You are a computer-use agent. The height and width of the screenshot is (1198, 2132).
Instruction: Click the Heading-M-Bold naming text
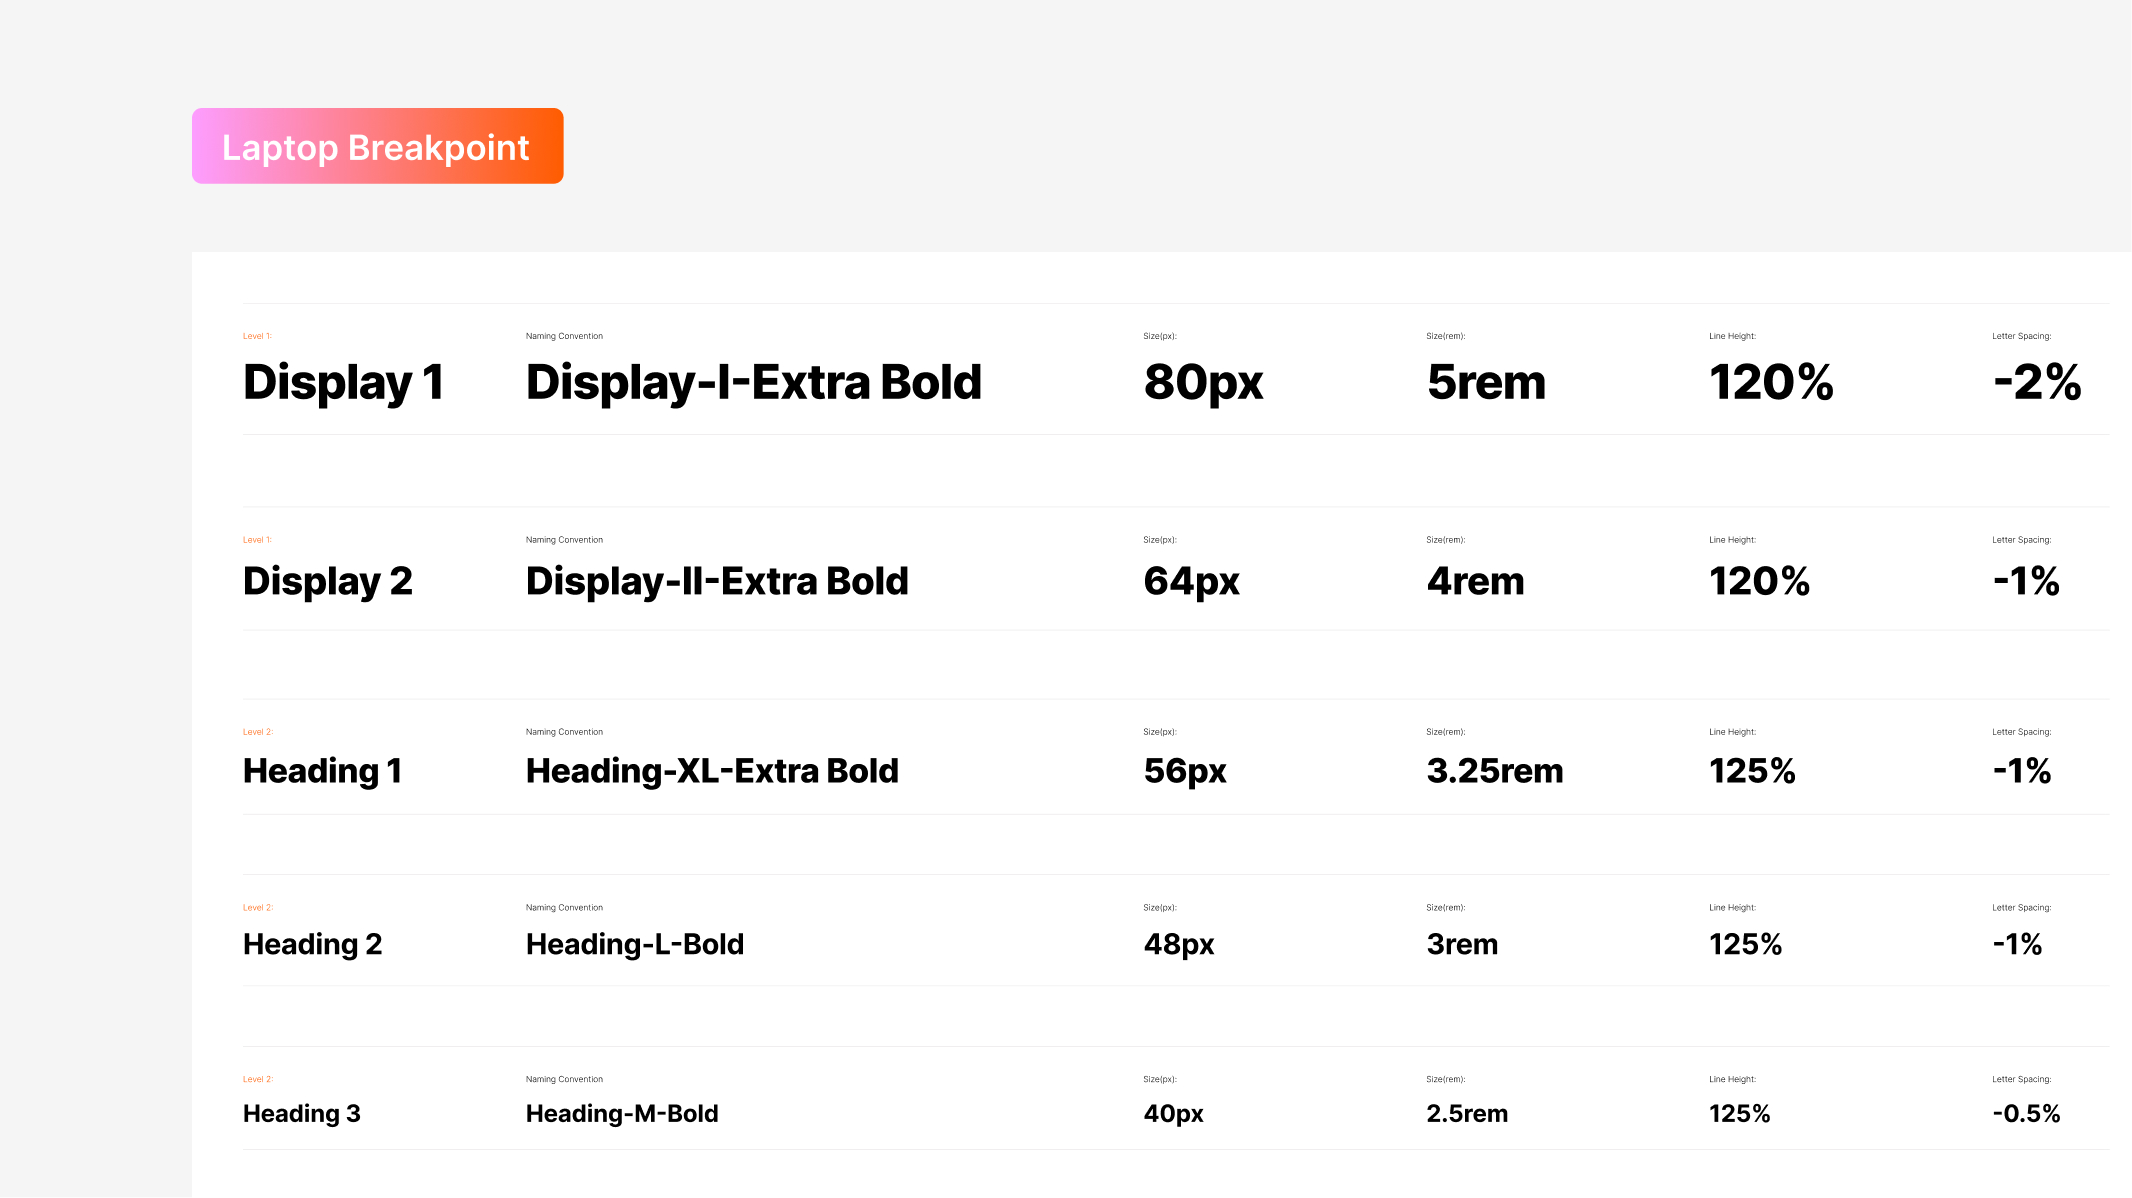pos(621,1113)
